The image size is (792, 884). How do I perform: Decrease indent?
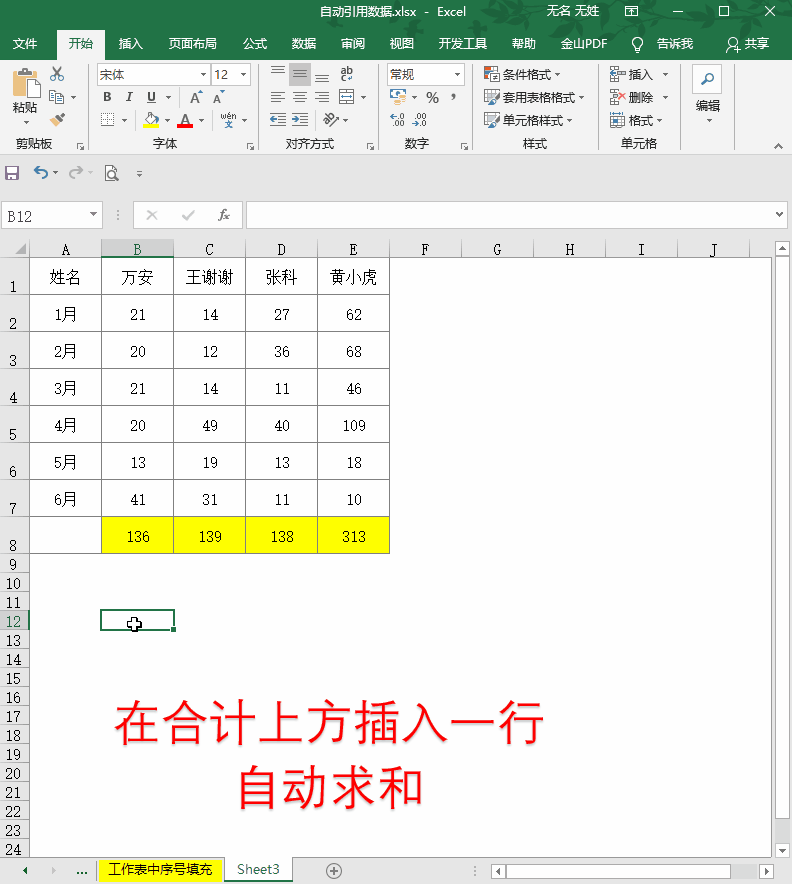pos(278,120)
